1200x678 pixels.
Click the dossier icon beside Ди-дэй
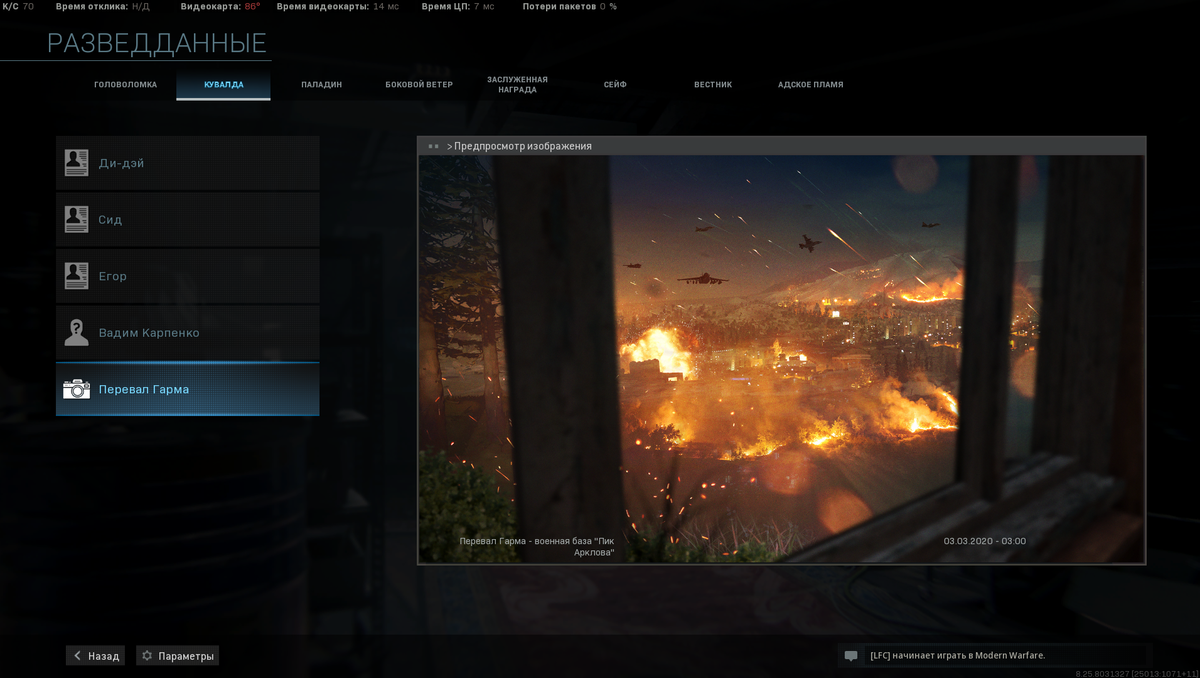(x=76, y=163)
